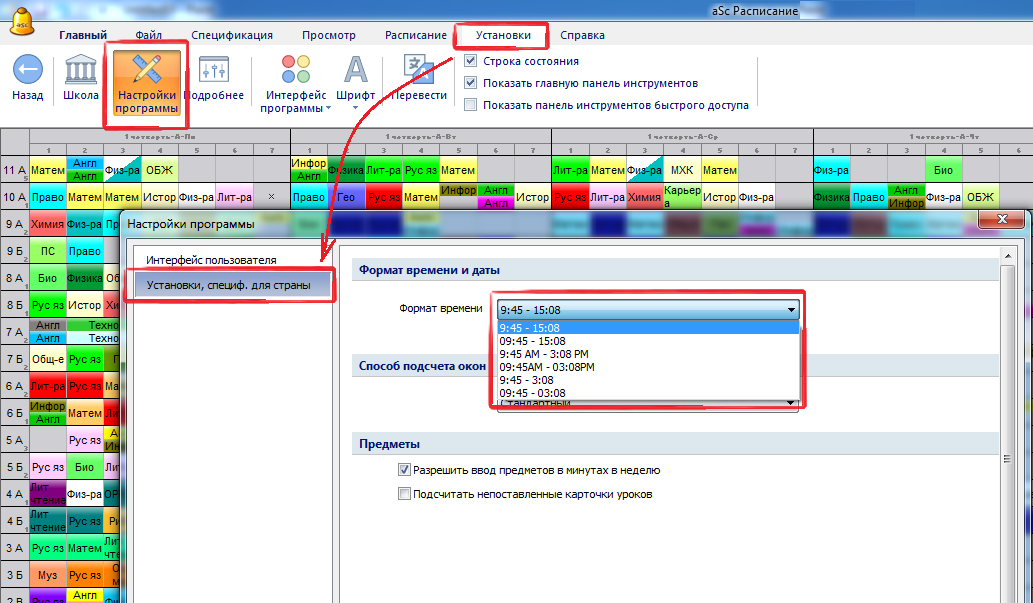Open the School (Школа) icon

tap(81, 70)
